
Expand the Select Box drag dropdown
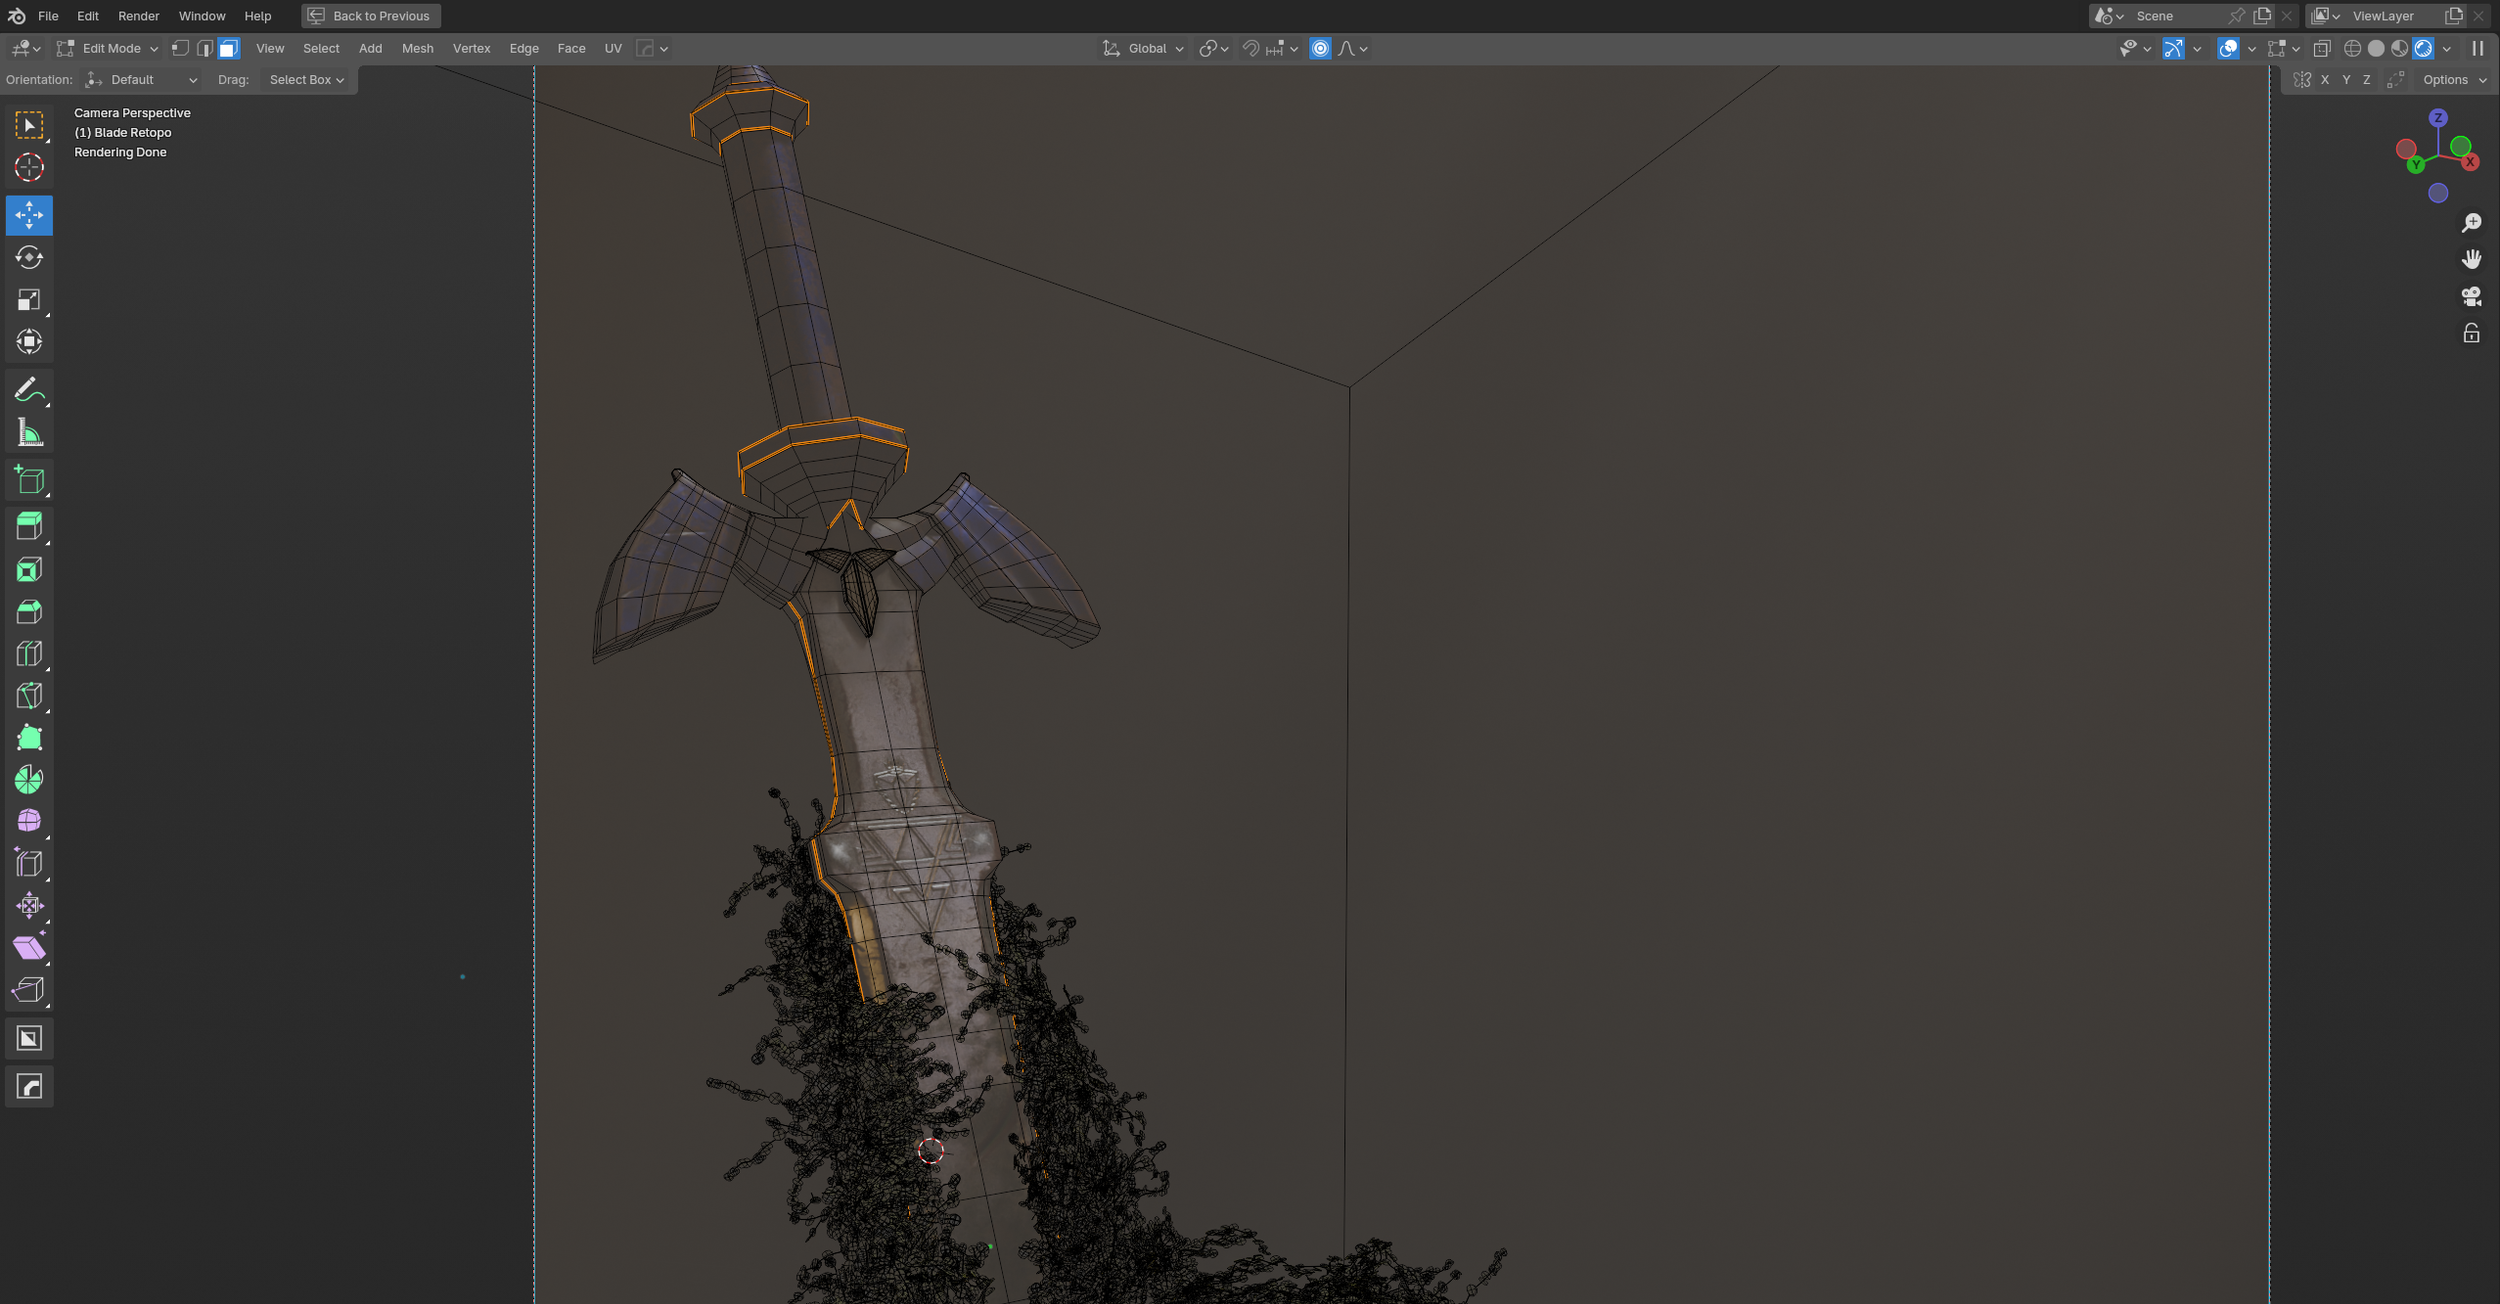[x=306, y=80]
